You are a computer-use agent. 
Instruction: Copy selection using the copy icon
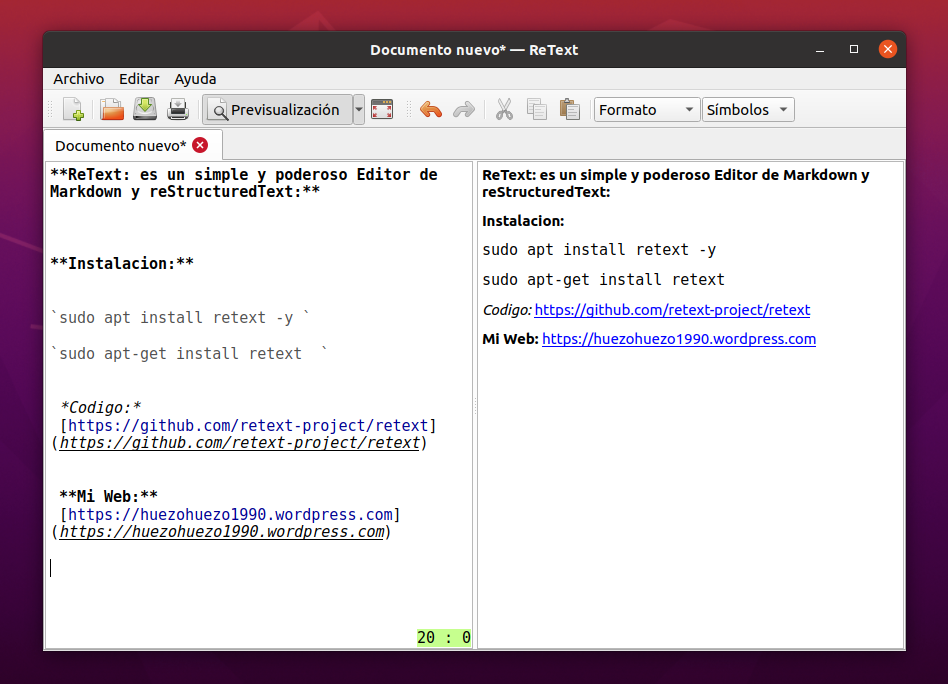click(x=537, y=110)
